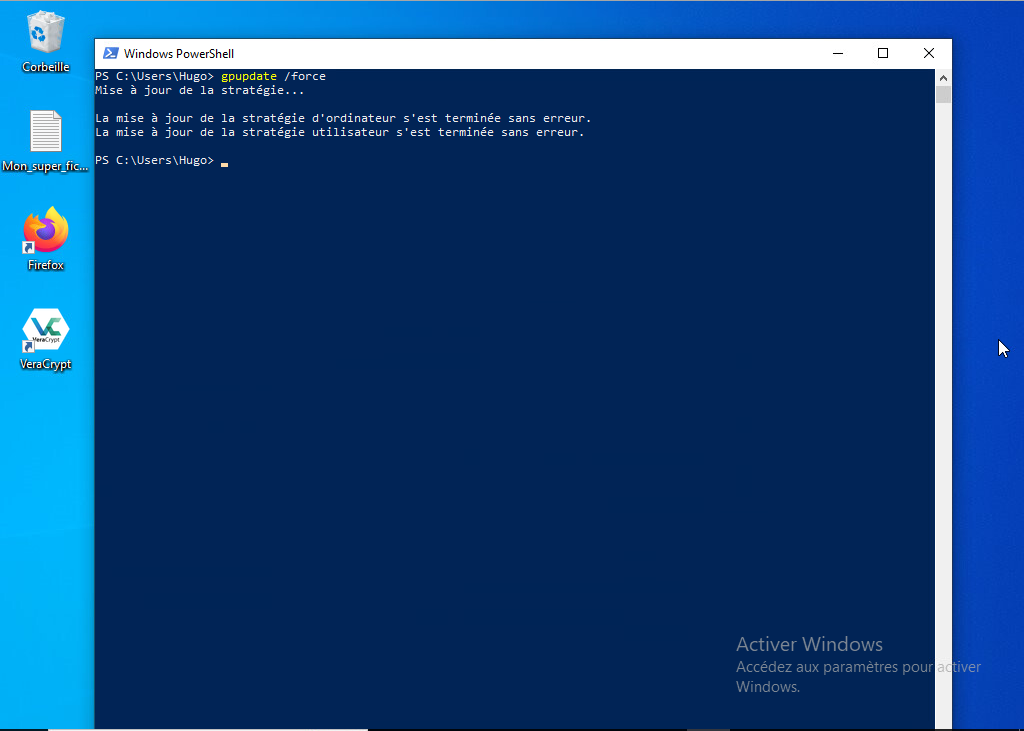Click the "Windows PowerShell" title bar text

[178, 54]
